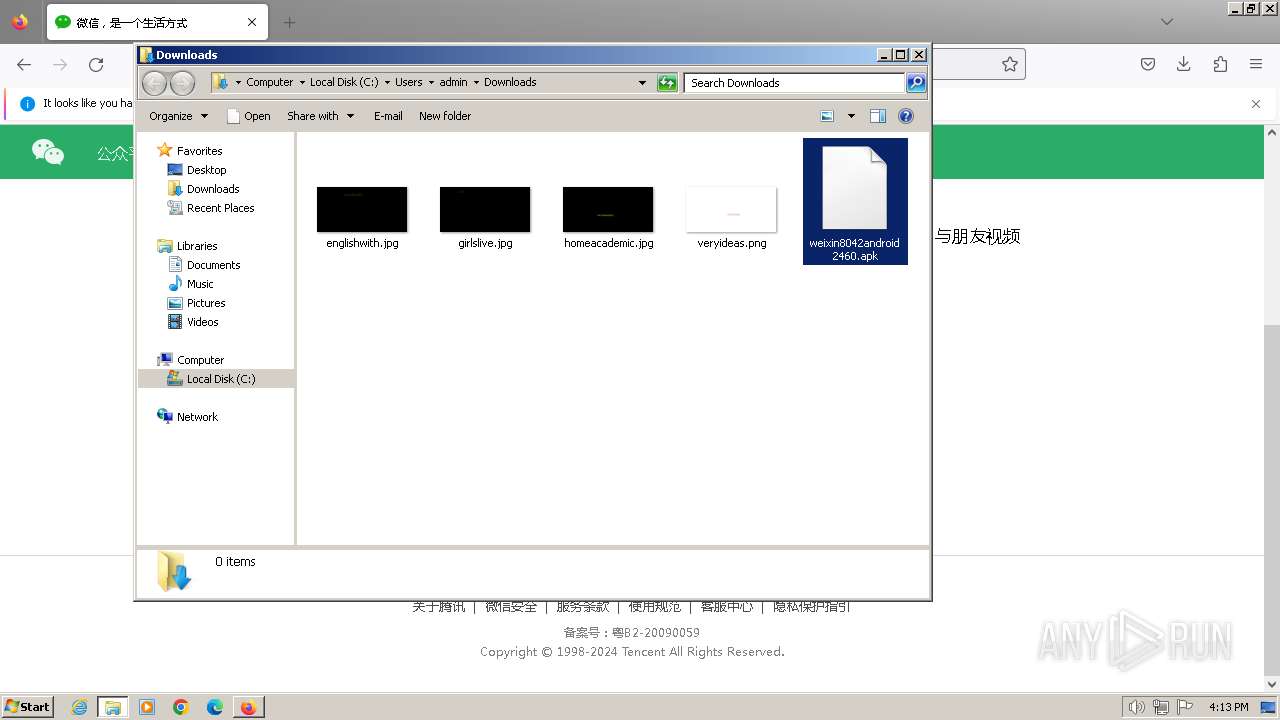Switch to the 微信 browser tab
This screenshot has width=1280, height=720.
point(155,22)
